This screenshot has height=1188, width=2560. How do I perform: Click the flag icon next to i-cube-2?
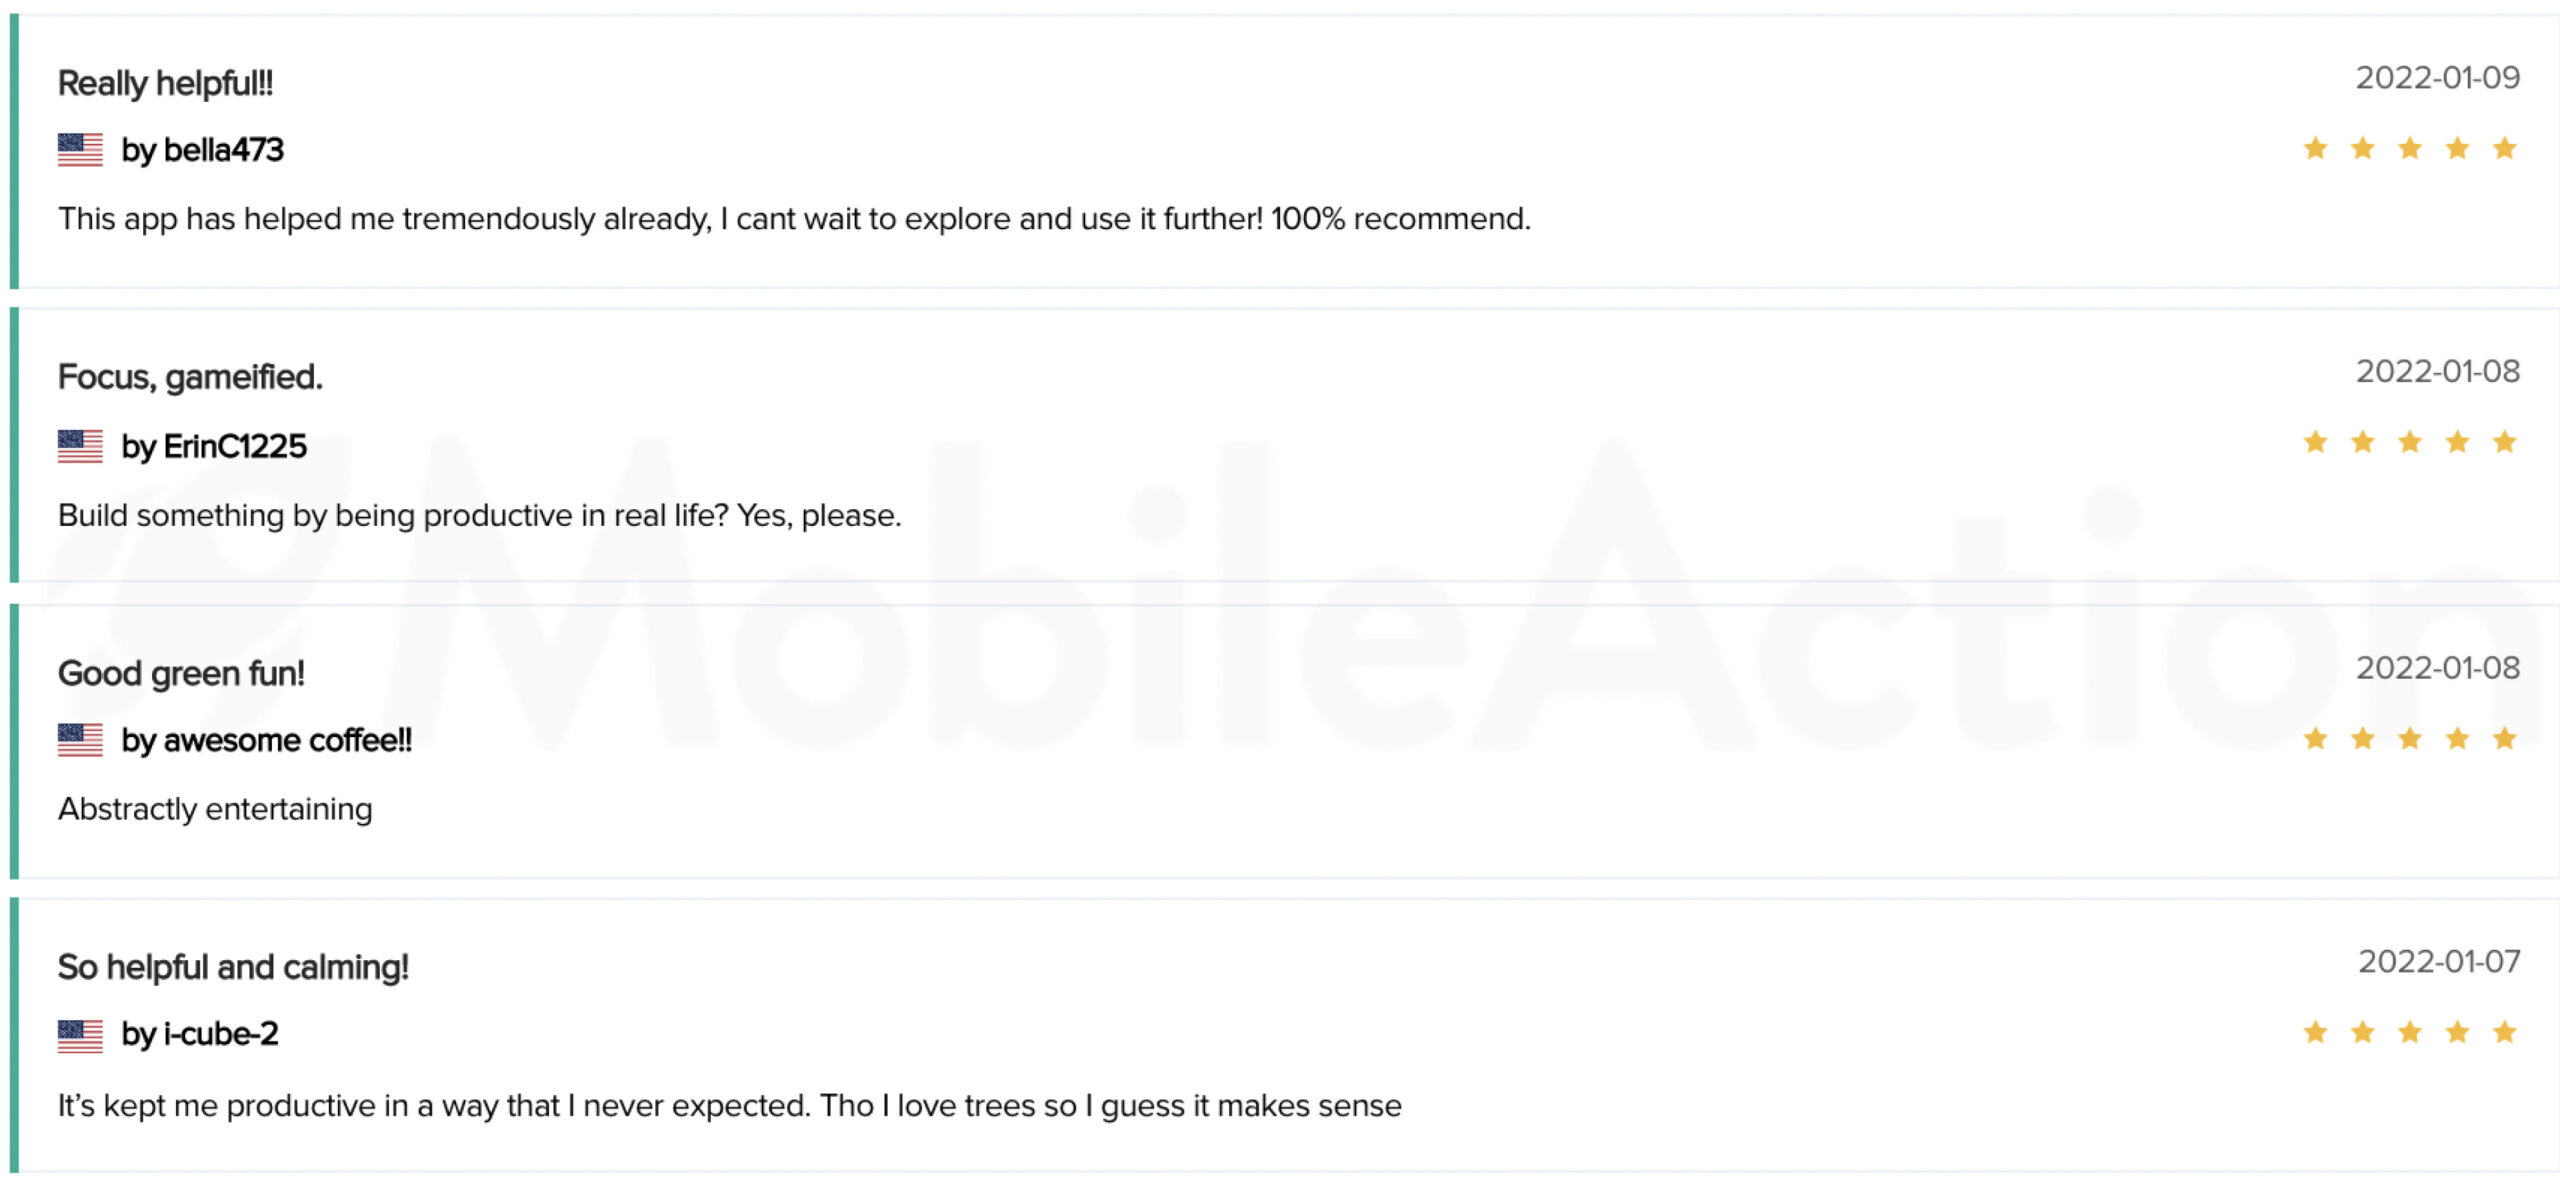pos(80,1035)
